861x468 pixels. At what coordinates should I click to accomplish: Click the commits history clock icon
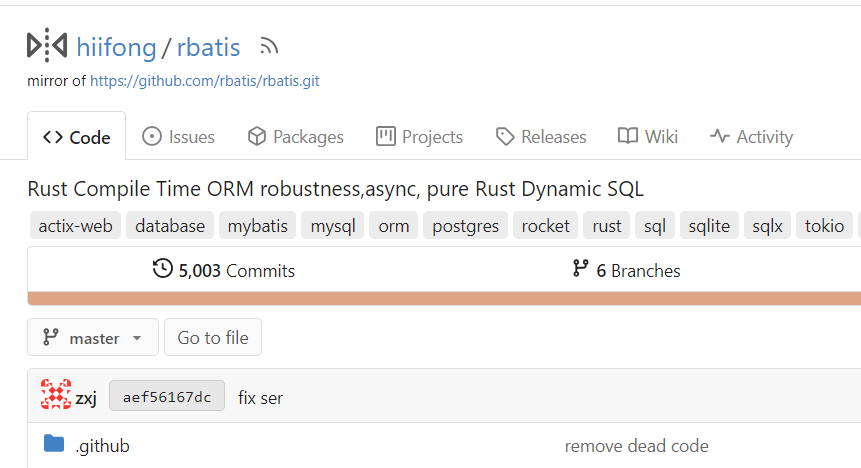pyautogui.click(x=163, y=269)
